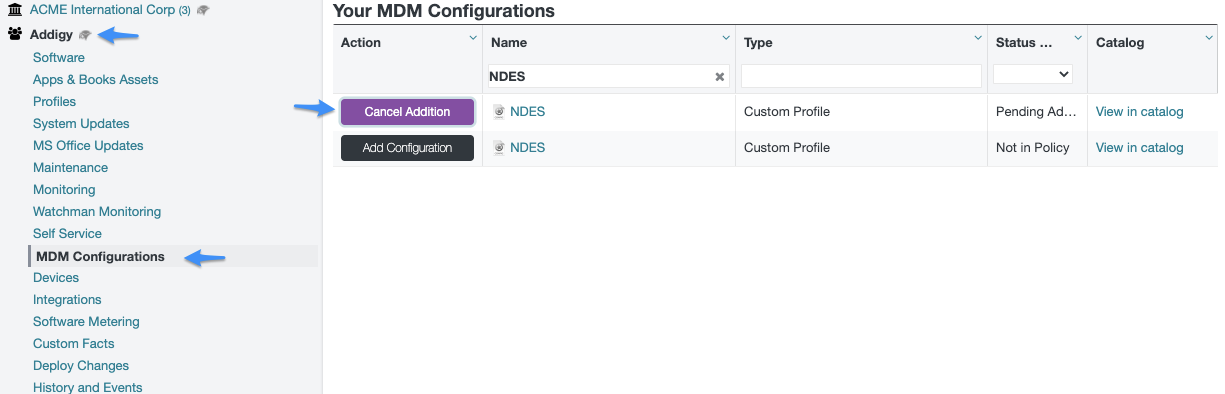
Task: Open the NDES link in the Not in Policy row
Action: coord(527,148)
